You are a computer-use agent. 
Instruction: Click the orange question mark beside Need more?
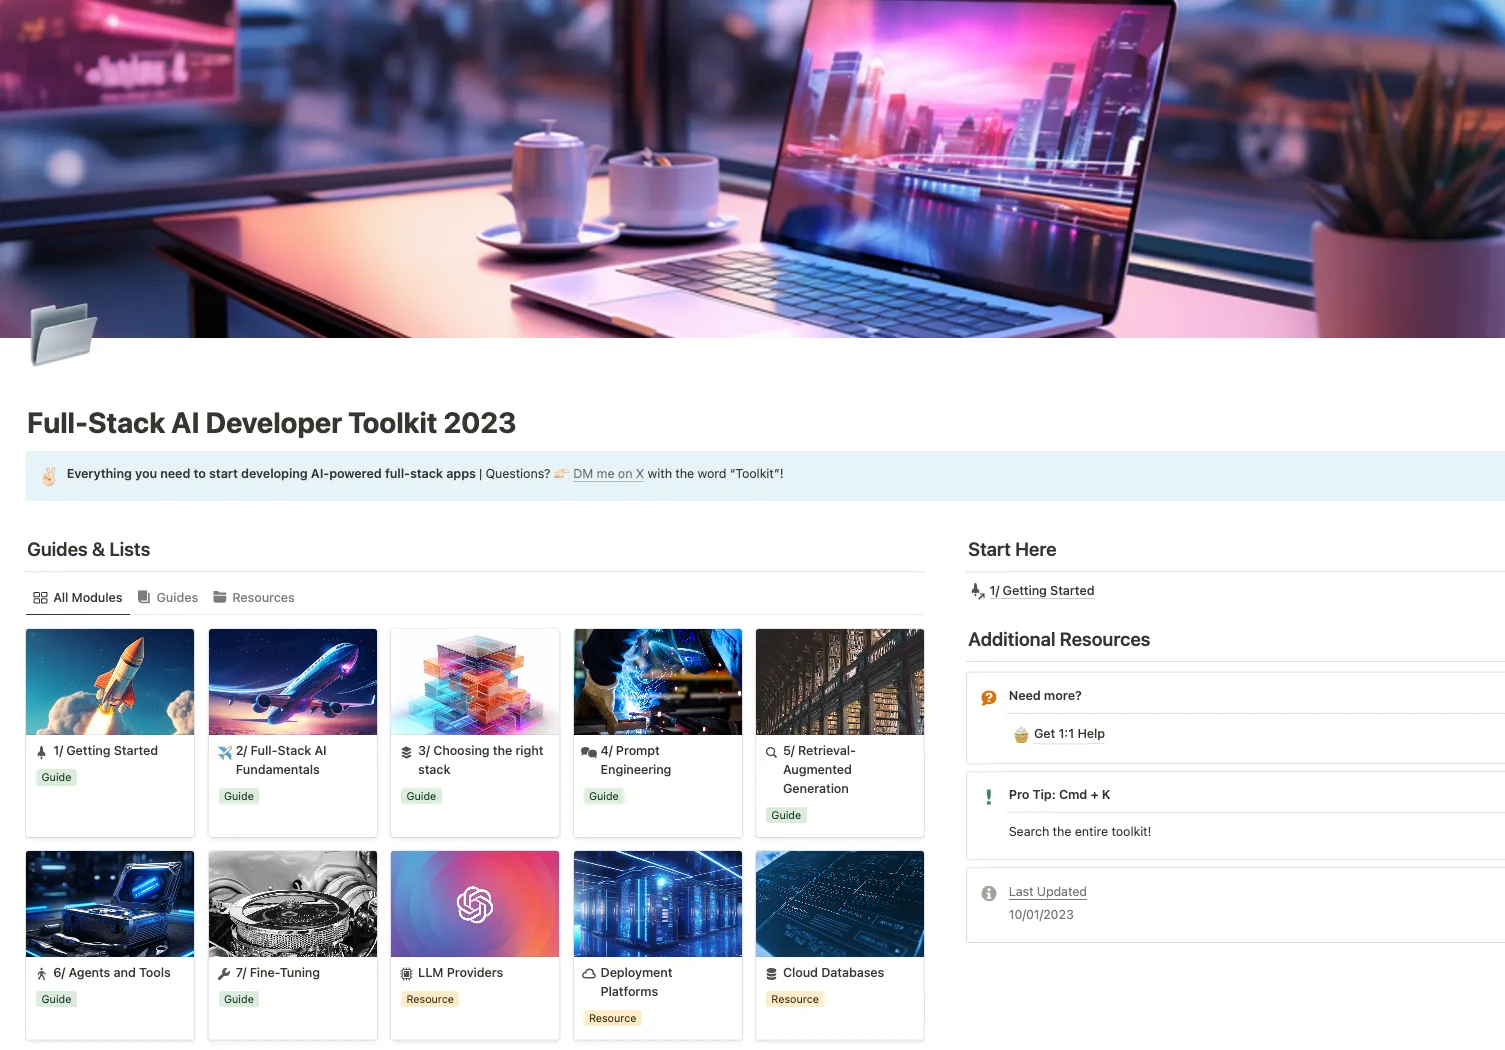click(x=988, y=696)
